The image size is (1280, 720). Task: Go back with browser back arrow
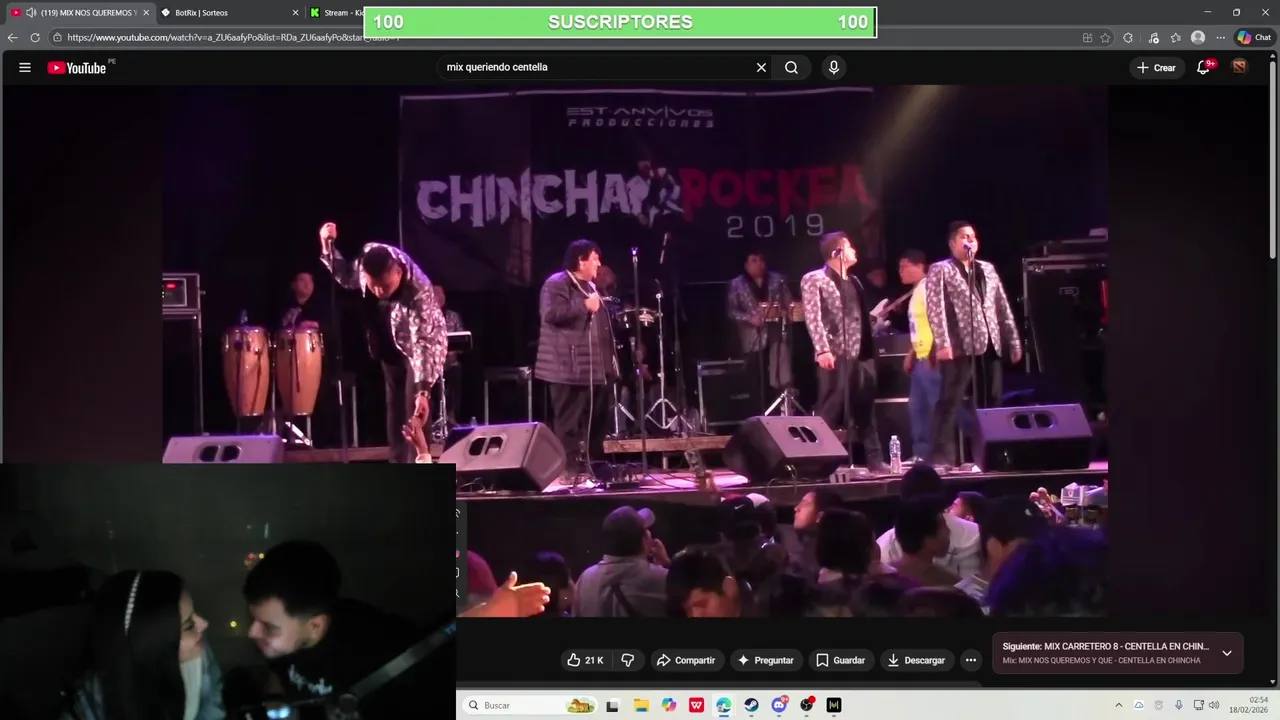[x=13, y=38]
